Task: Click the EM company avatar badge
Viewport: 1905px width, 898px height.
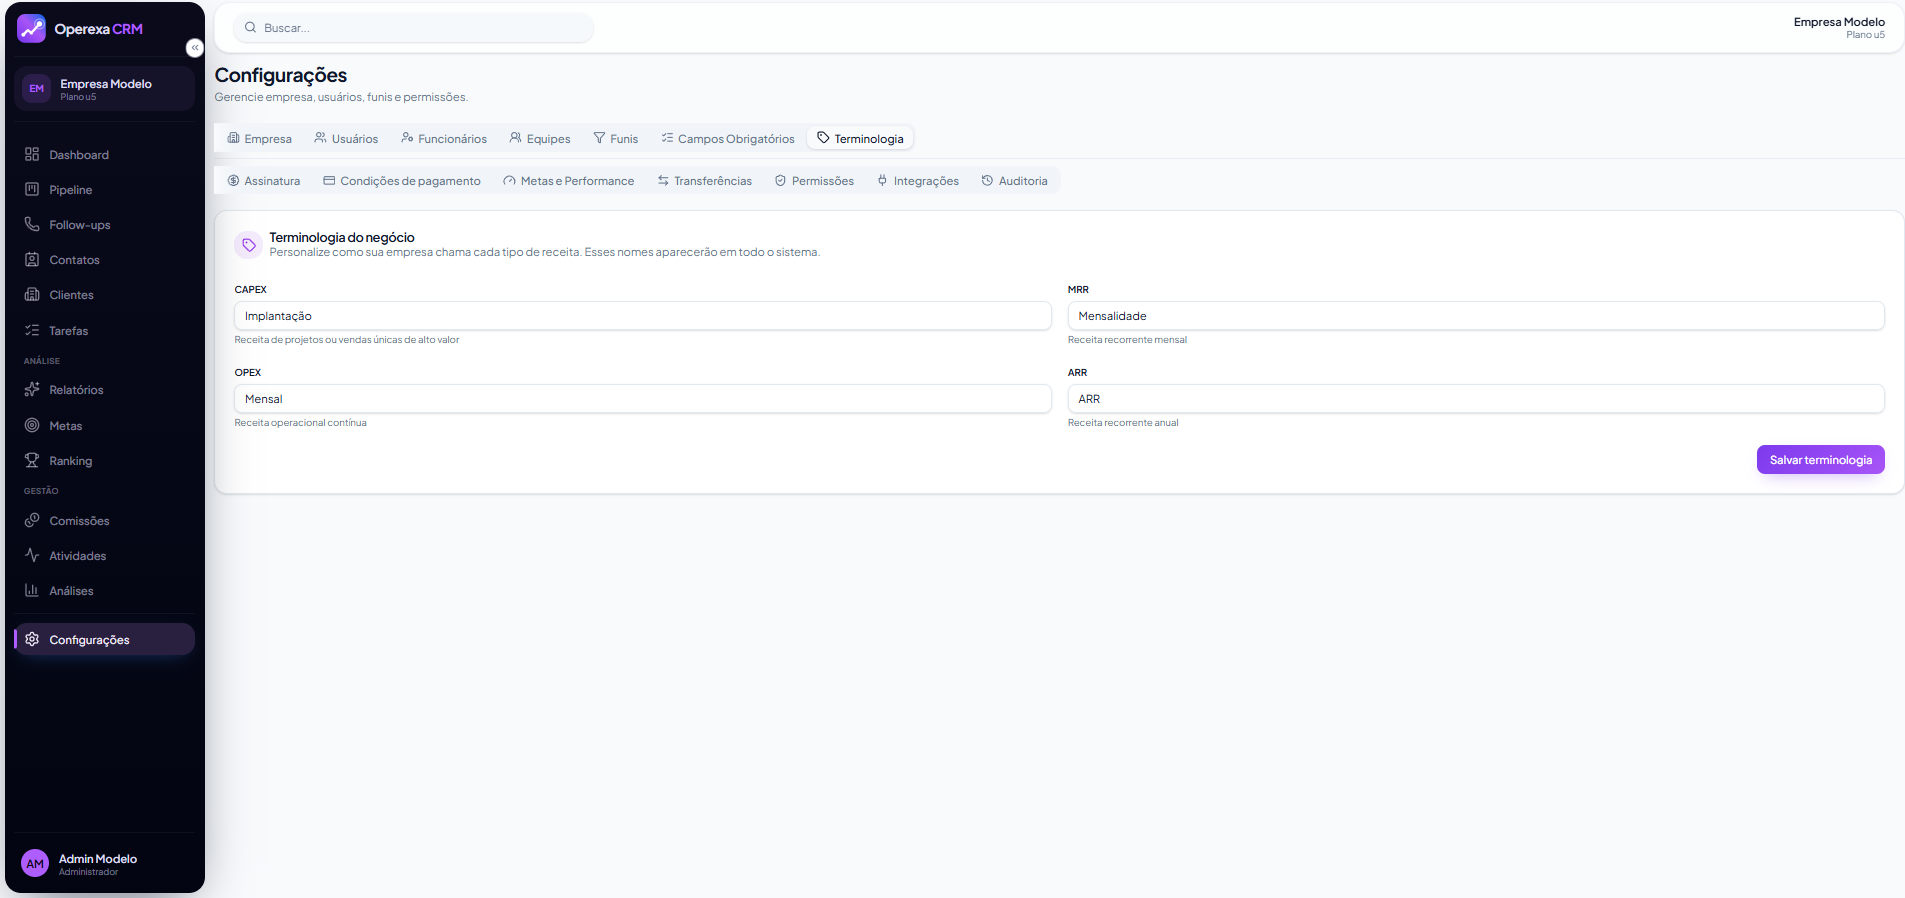Action: pyautogui.click(x=37, y=89)
